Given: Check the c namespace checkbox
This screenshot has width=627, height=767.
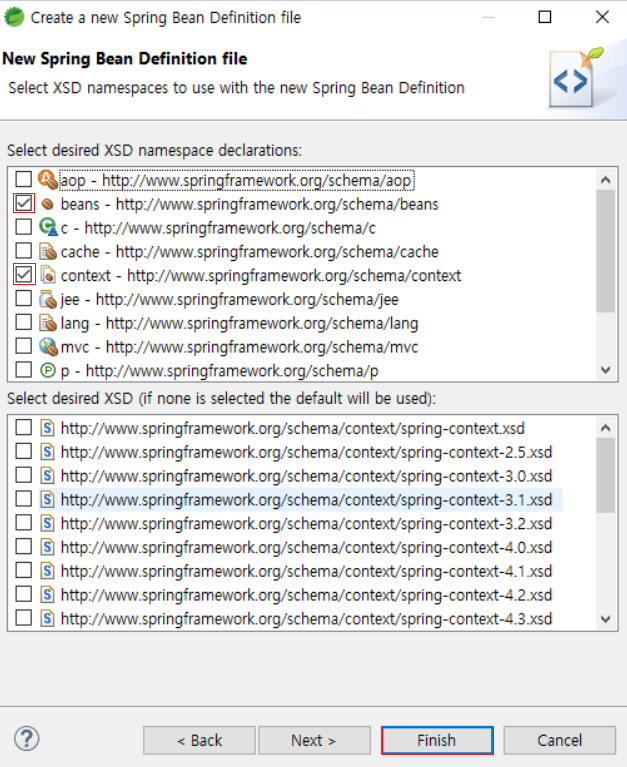Looking at the screenshot, I should [23, 227].
